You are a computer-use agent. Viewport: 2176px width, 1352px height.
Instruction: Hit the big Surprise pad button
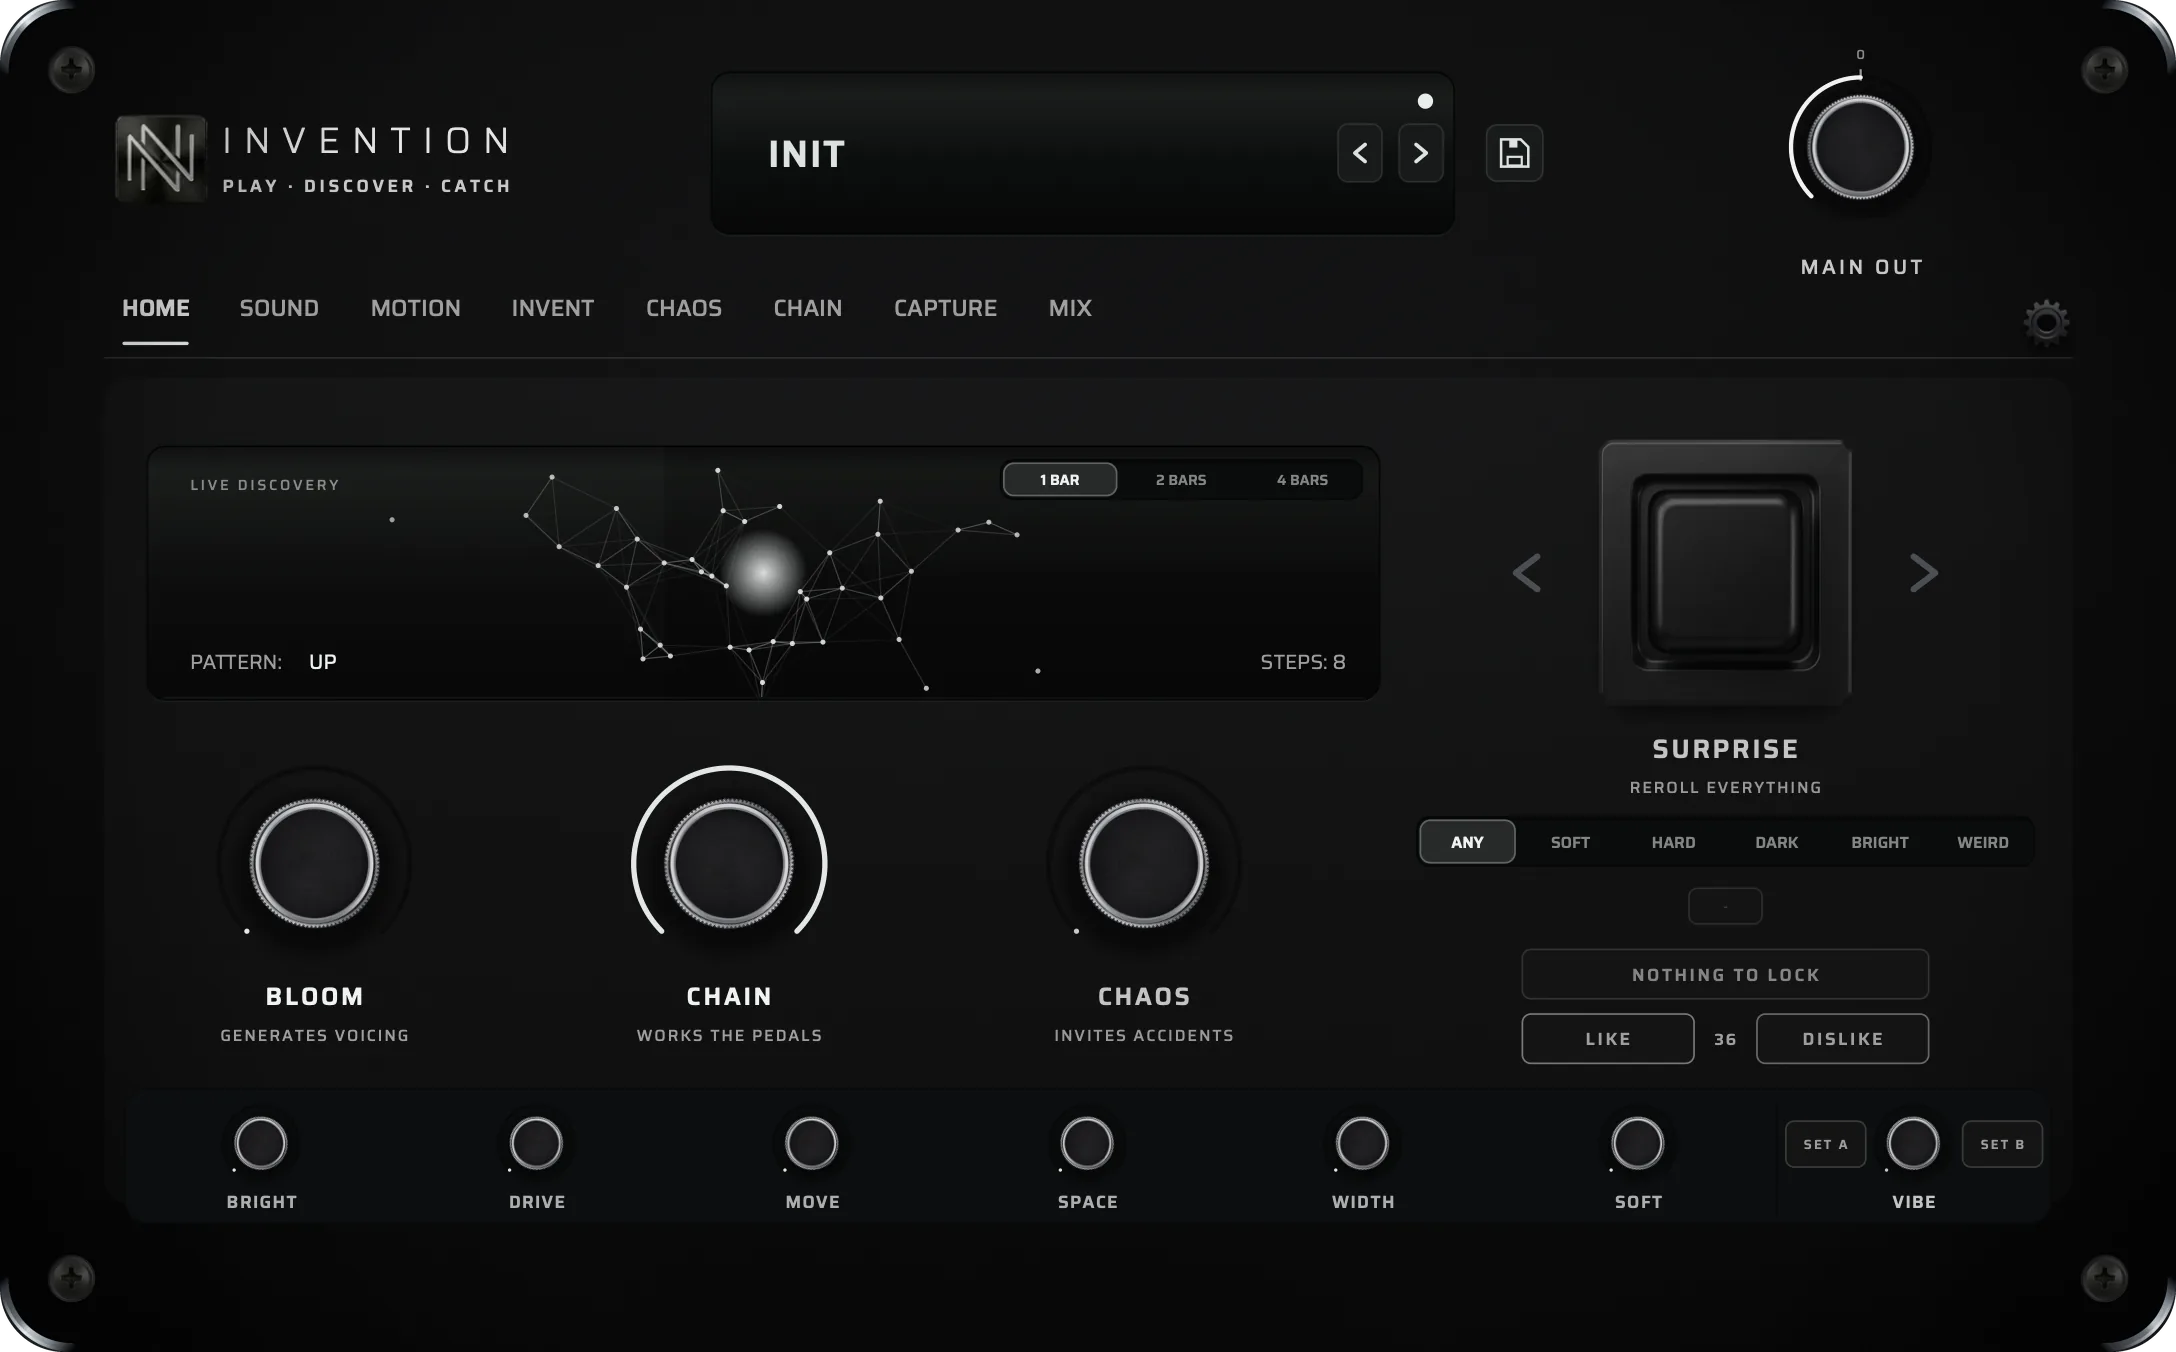click(x=1726, y=572)
